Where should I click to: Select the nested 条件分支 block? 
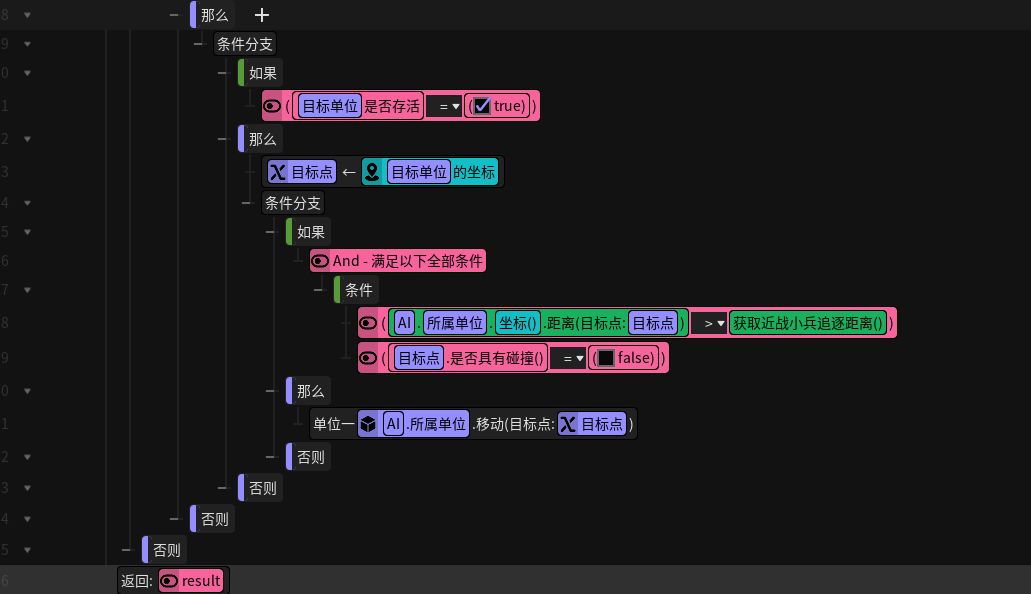(x=293, y=203)
